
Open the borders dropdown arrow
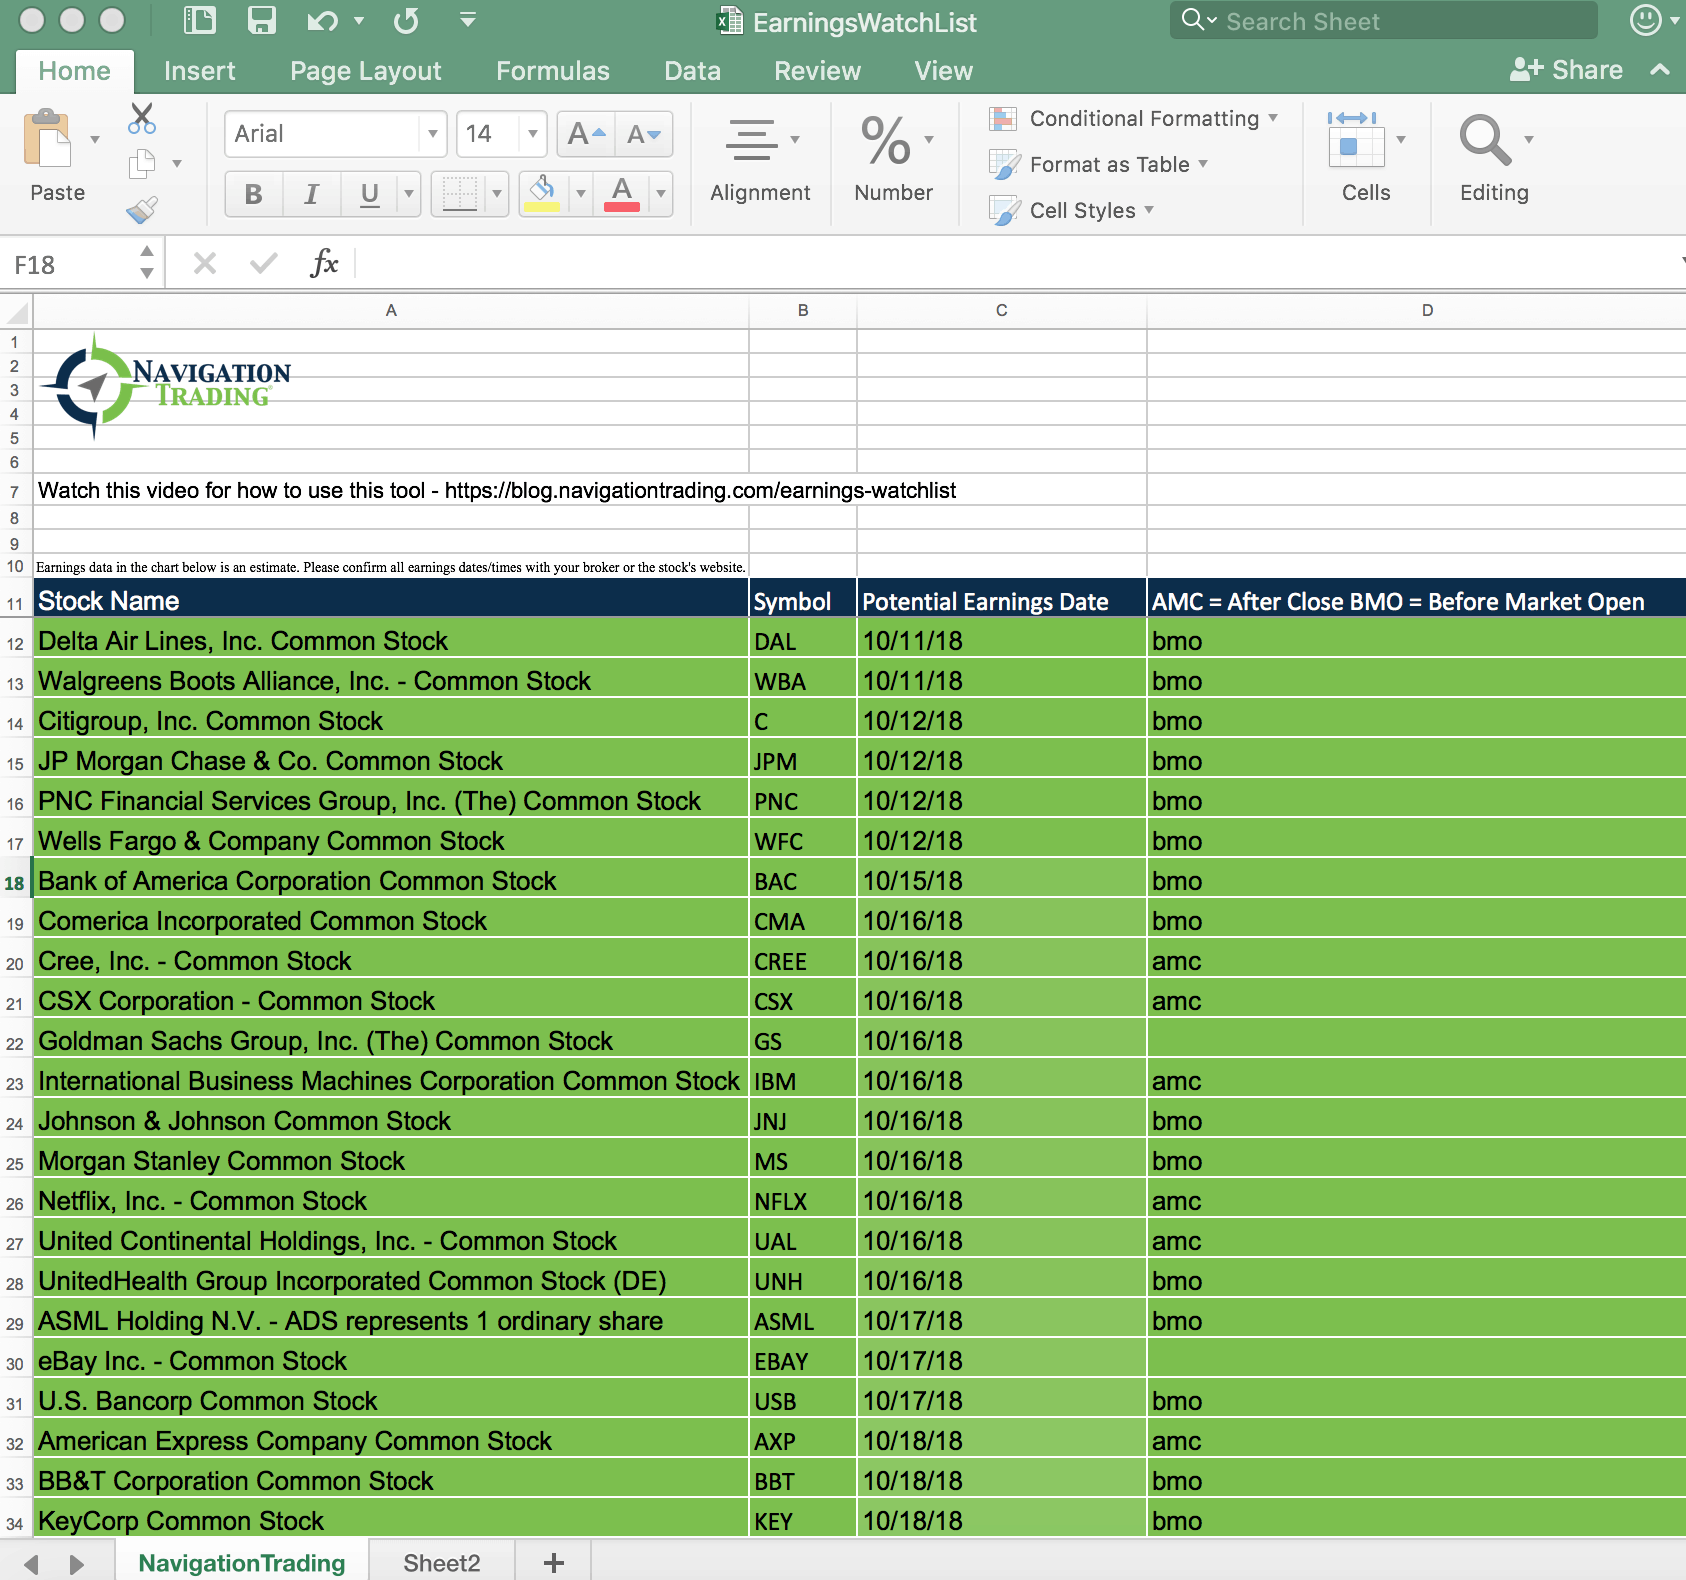click(x=497, y=194)
